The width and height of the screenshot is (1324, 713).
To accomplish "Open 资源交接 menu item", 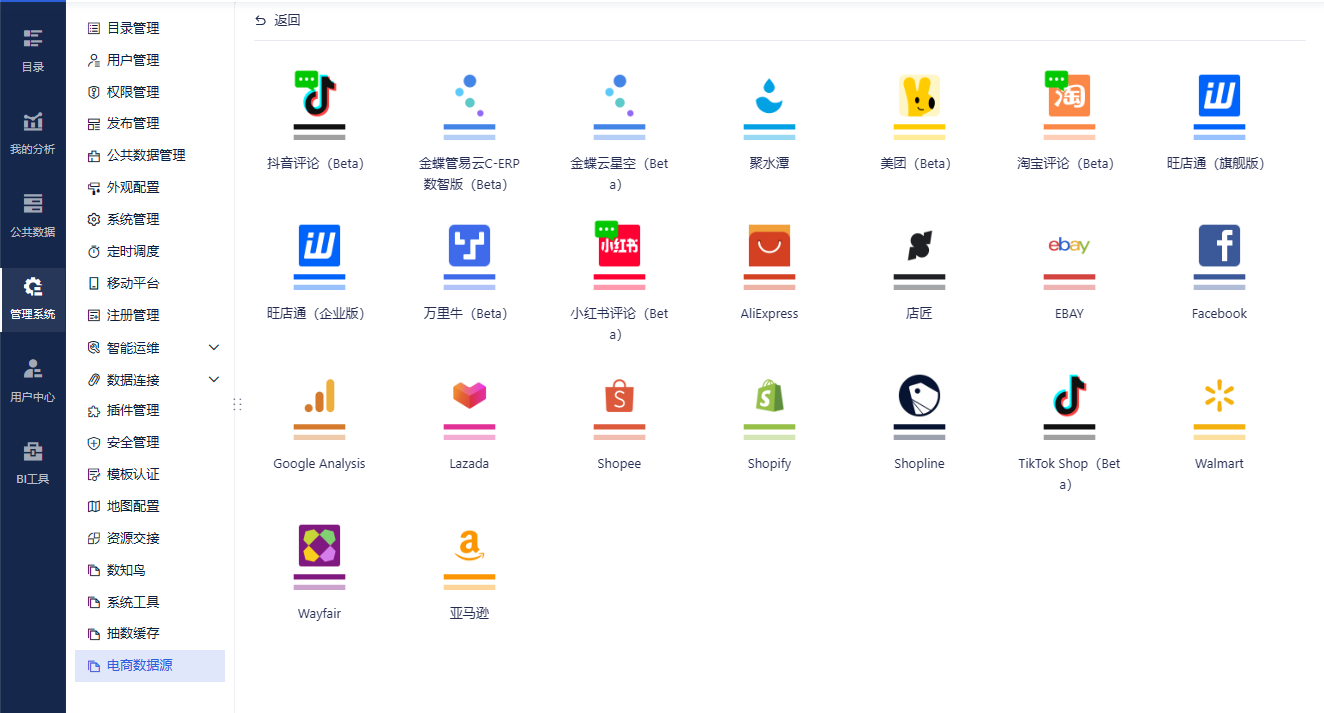I will click(x=150, y=538).
